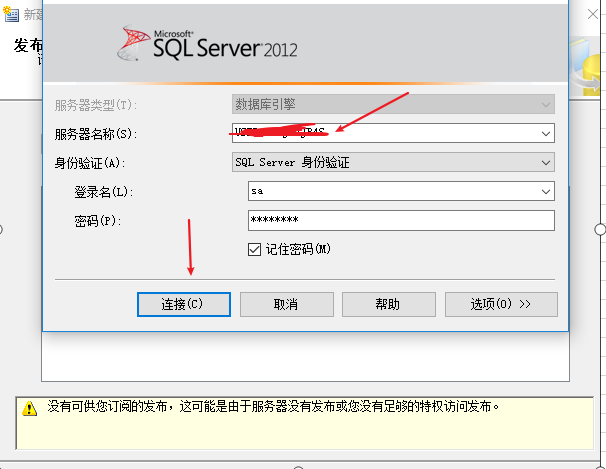Toggle Remember password (记住密码) checkbox

254,250
